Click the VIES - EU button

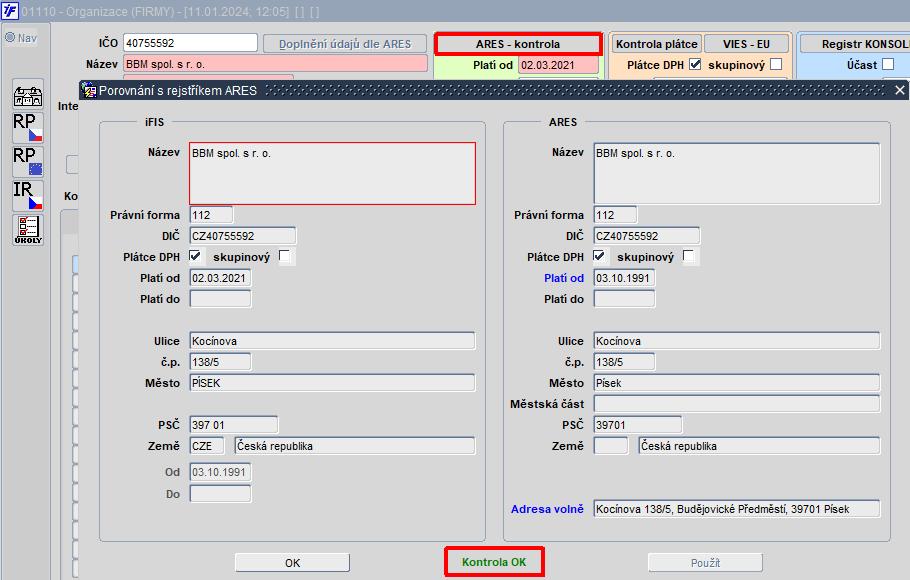746,44
